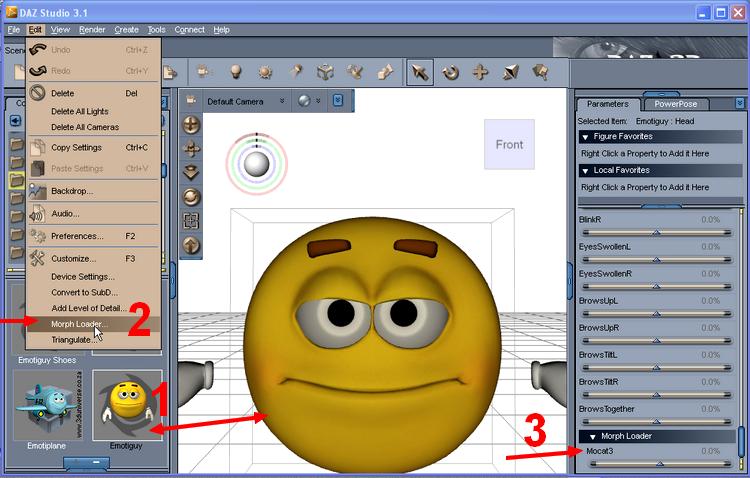Create a new spotlight from toolbar

tap(296, 72)
